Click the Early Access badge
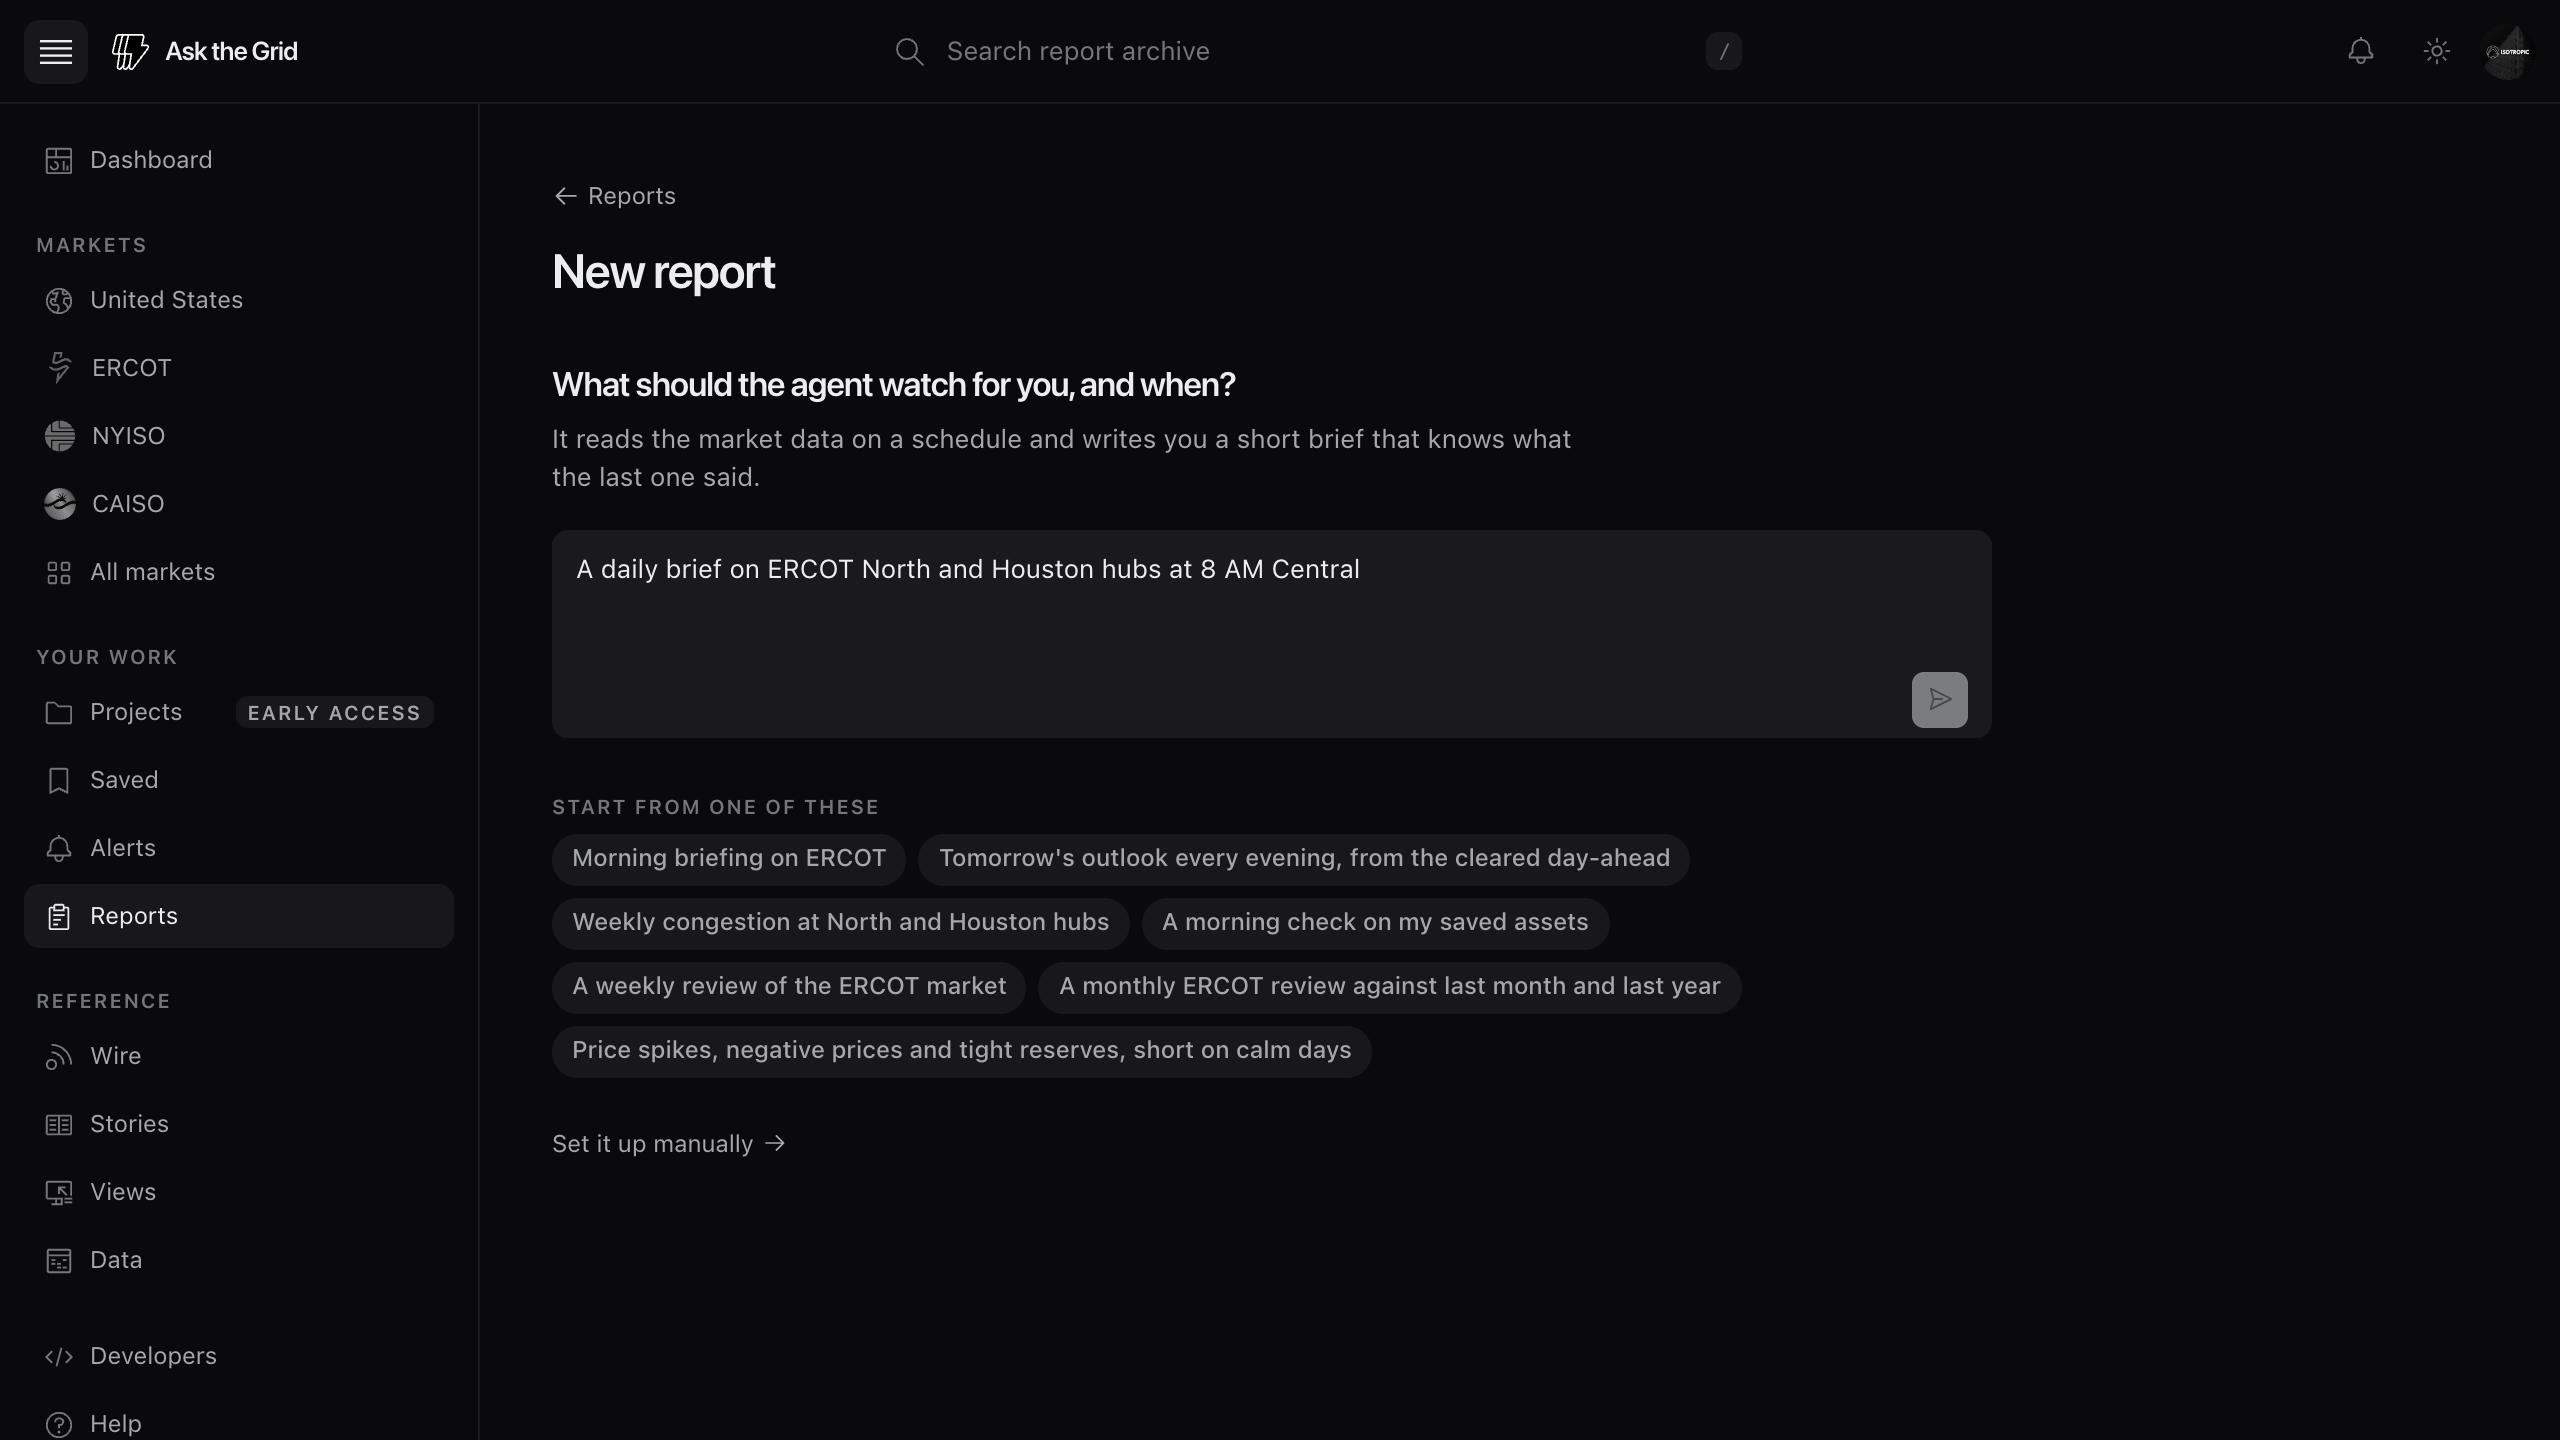 [x=334, y=713]
